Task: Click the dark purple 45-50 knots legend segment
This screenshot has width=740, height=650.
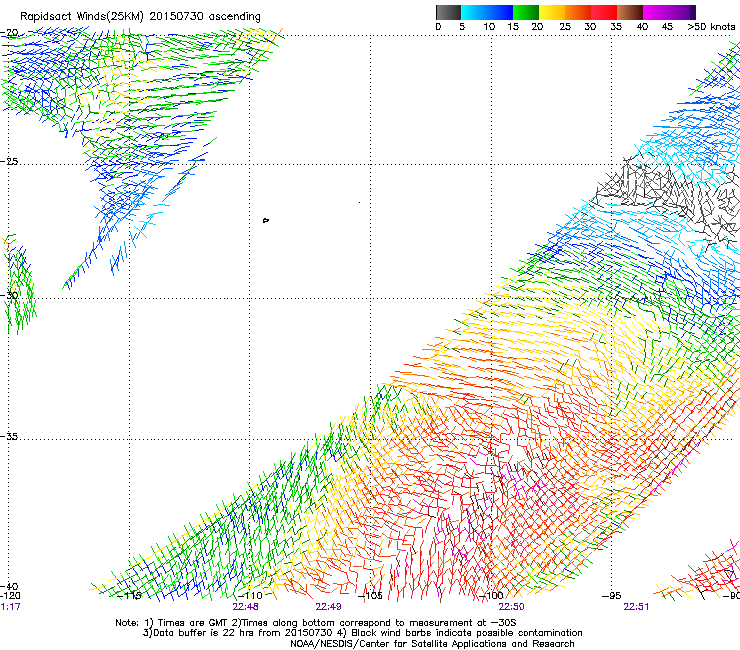Action: point(682,12)
